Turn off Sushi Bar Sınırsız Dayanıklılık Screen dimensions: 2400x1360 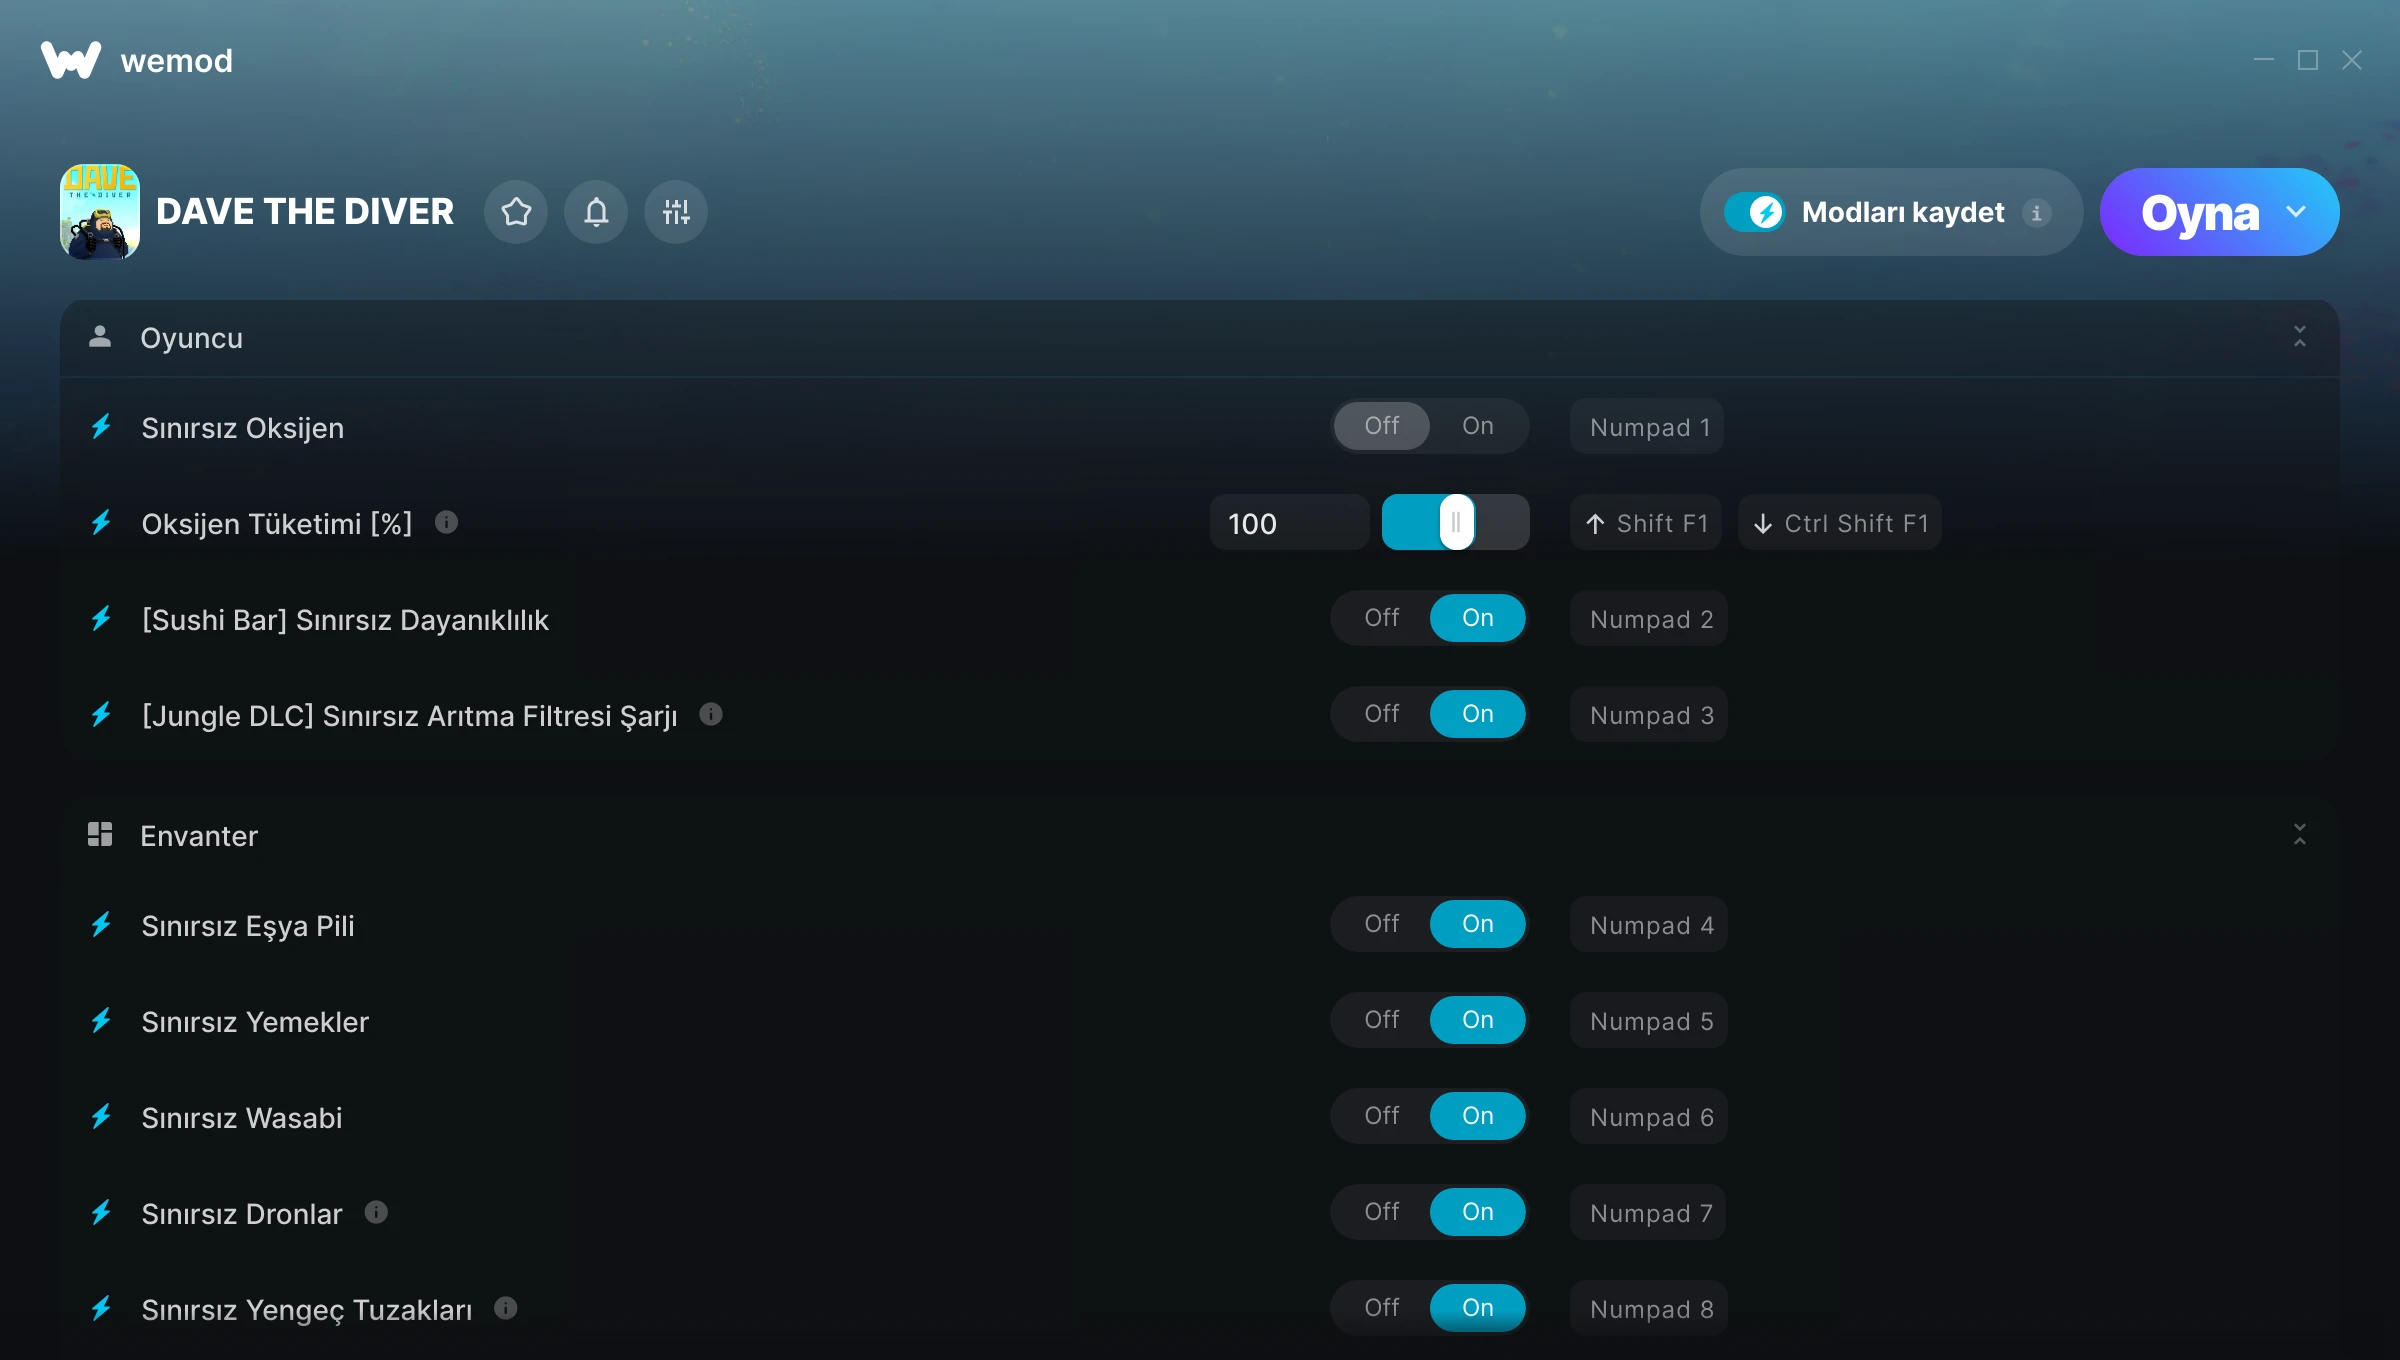1381,618
